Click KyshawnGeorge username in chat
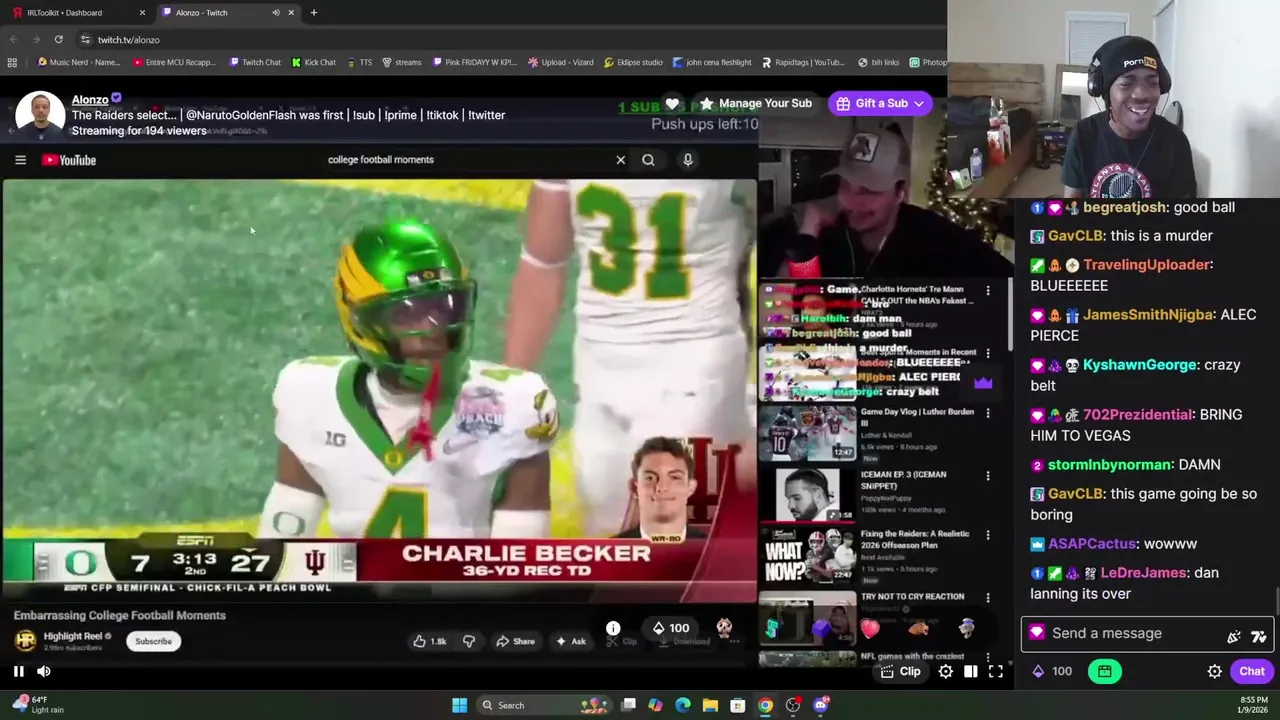The width and height of the screenshot is (1280, 720). click(1140, 365)
